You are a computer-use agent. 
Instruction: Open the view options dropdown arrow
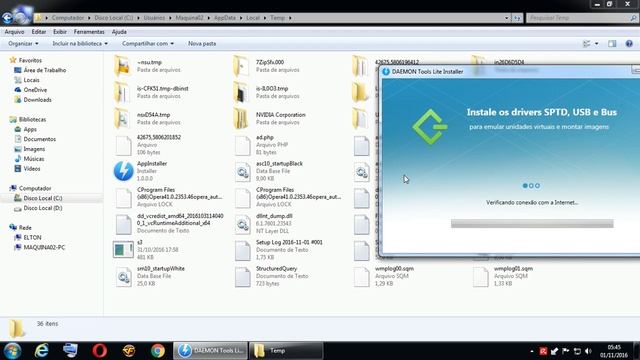click(597, 44)
